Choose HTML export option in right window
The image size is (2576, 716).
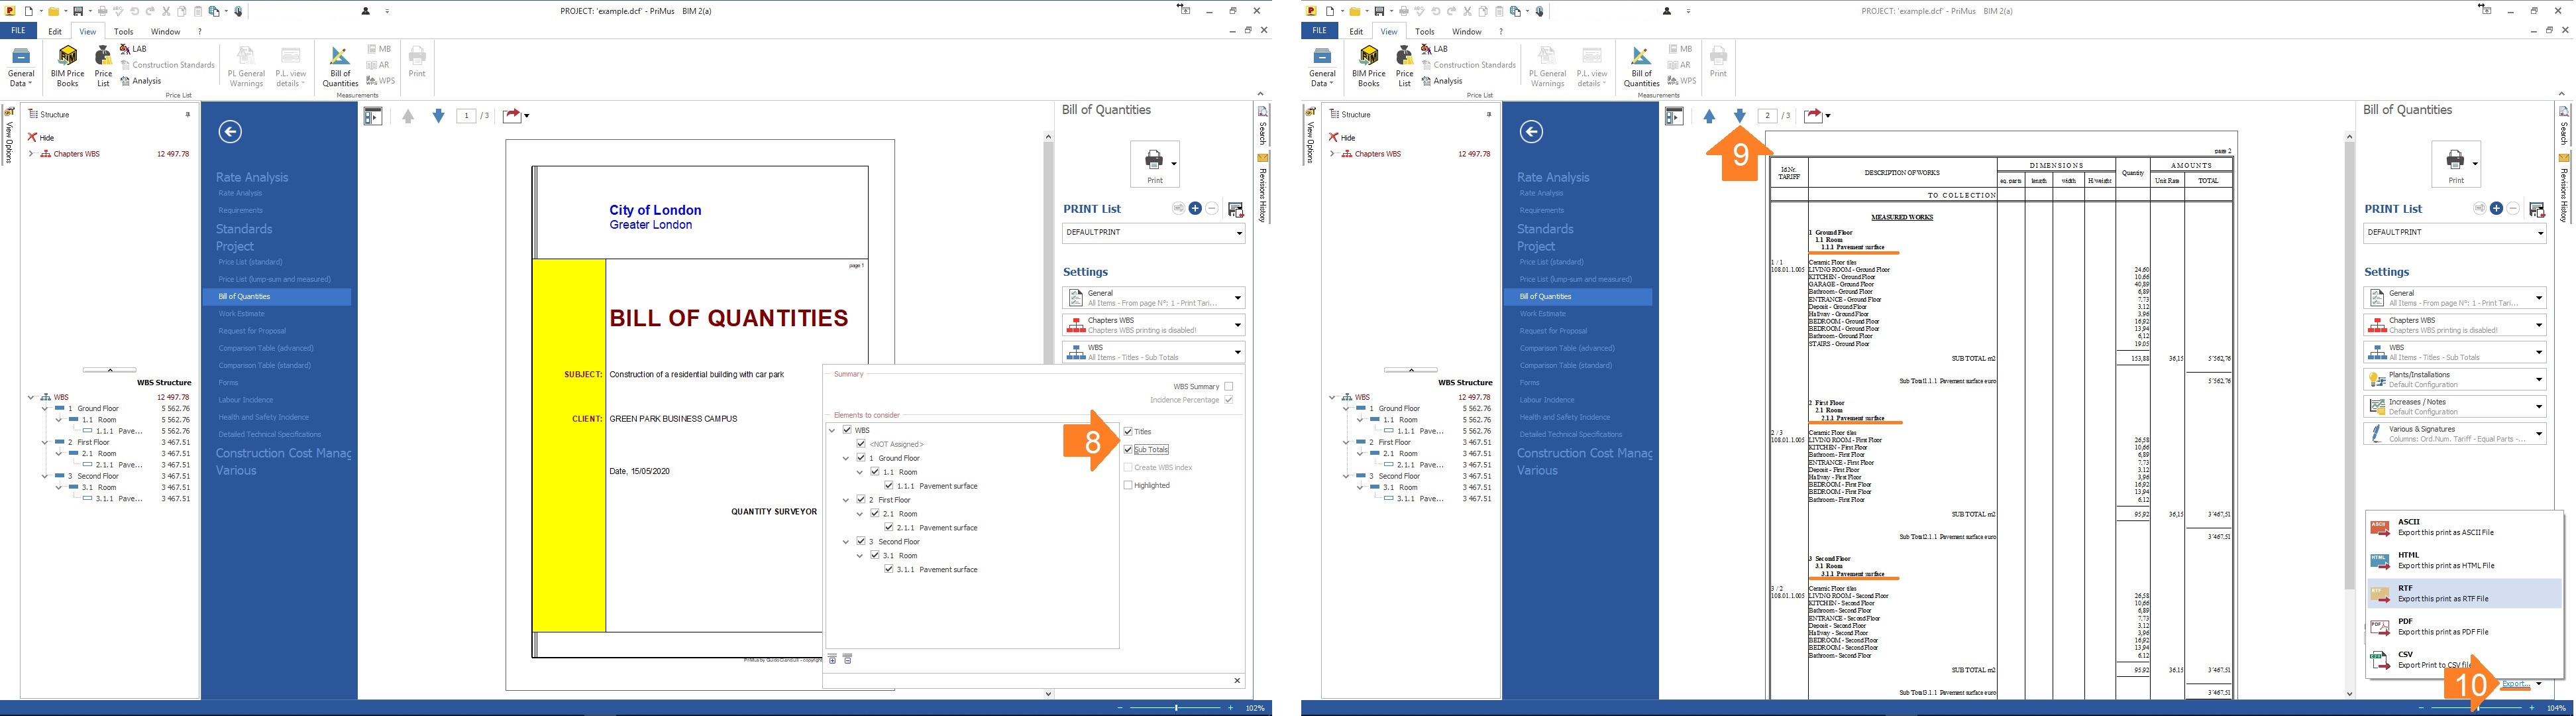(2464, 560)
